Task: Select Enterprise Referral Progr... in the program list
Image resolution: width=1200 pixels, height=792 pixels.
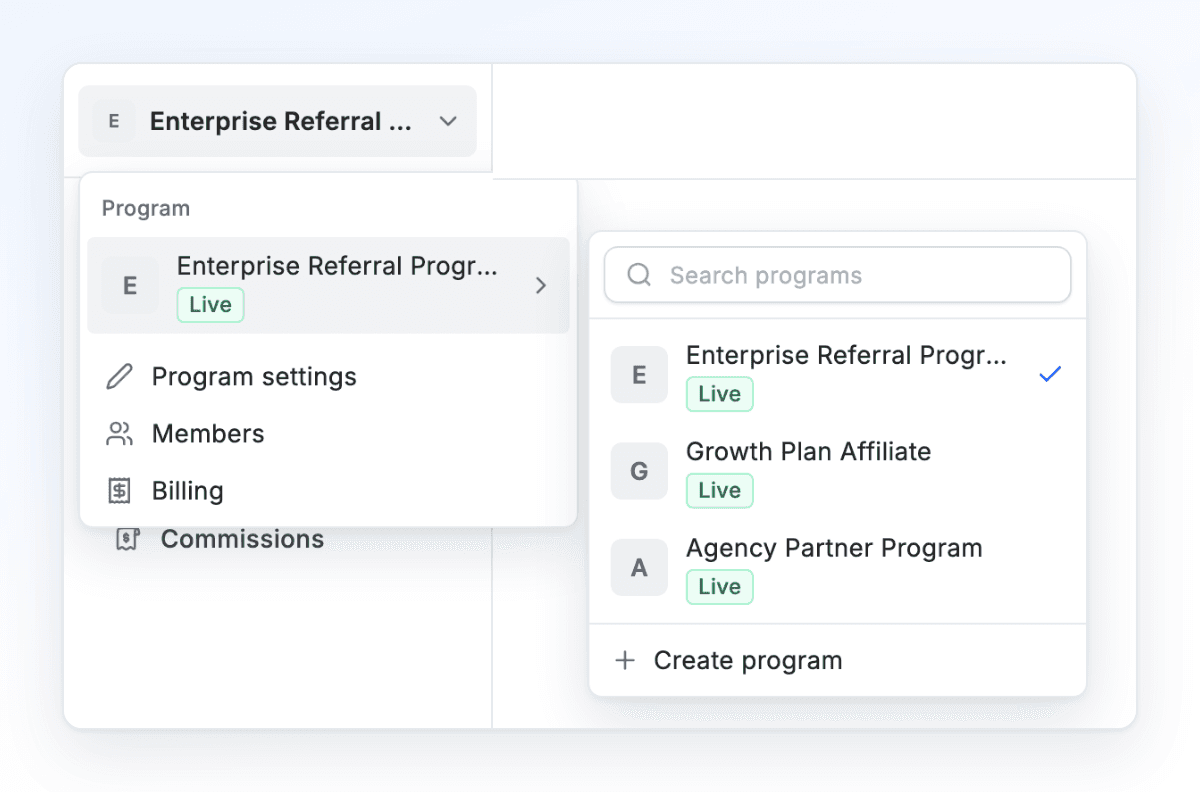Action: click(x=837, y=375)
